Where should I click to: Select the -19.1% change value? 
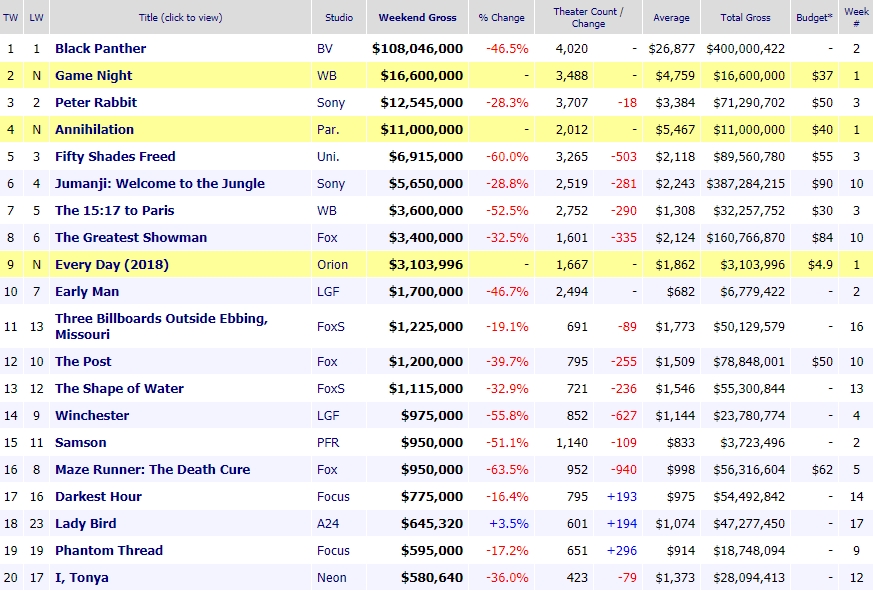(x=507, y=326)
